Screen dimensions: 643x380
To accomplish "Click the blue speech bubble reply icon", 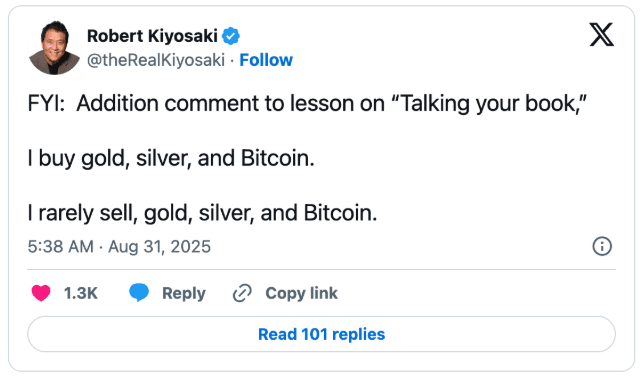I will click(139, 293).
